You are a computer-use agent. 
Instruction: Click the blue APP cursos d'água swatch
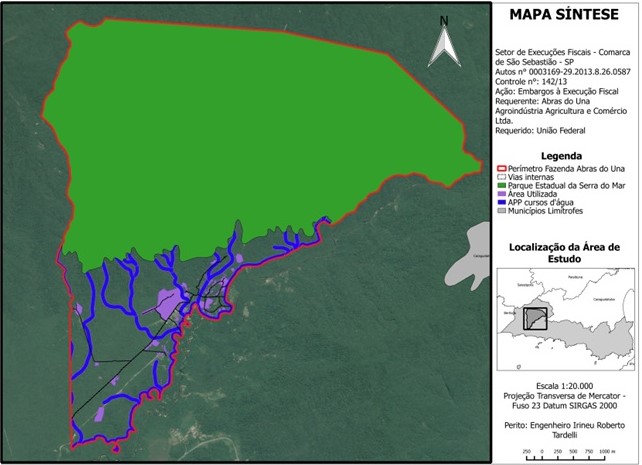pos(502,203)
